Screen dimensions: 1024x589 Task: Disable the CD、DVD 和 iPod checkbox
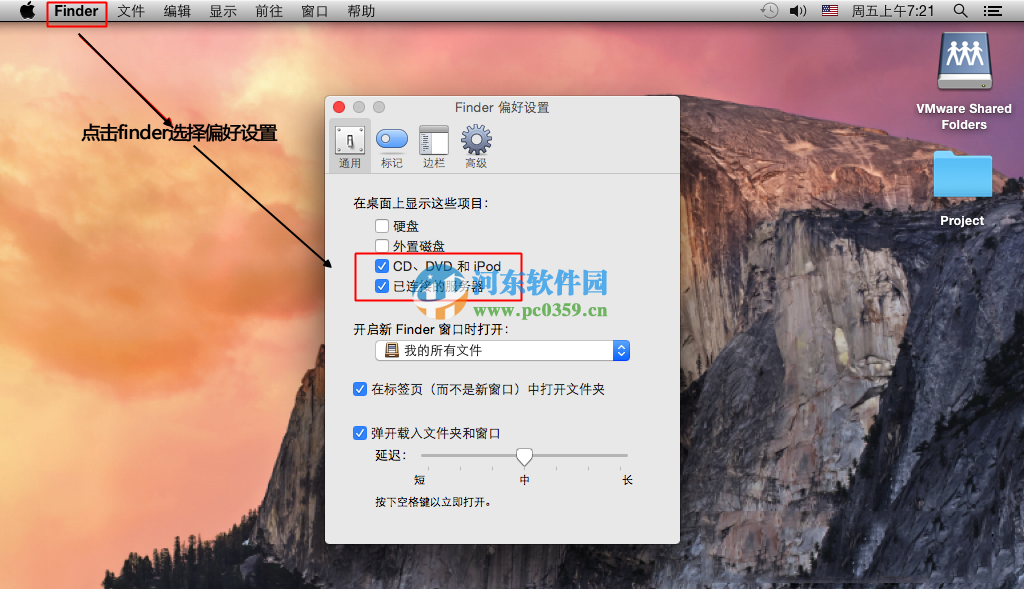[381, 266]
